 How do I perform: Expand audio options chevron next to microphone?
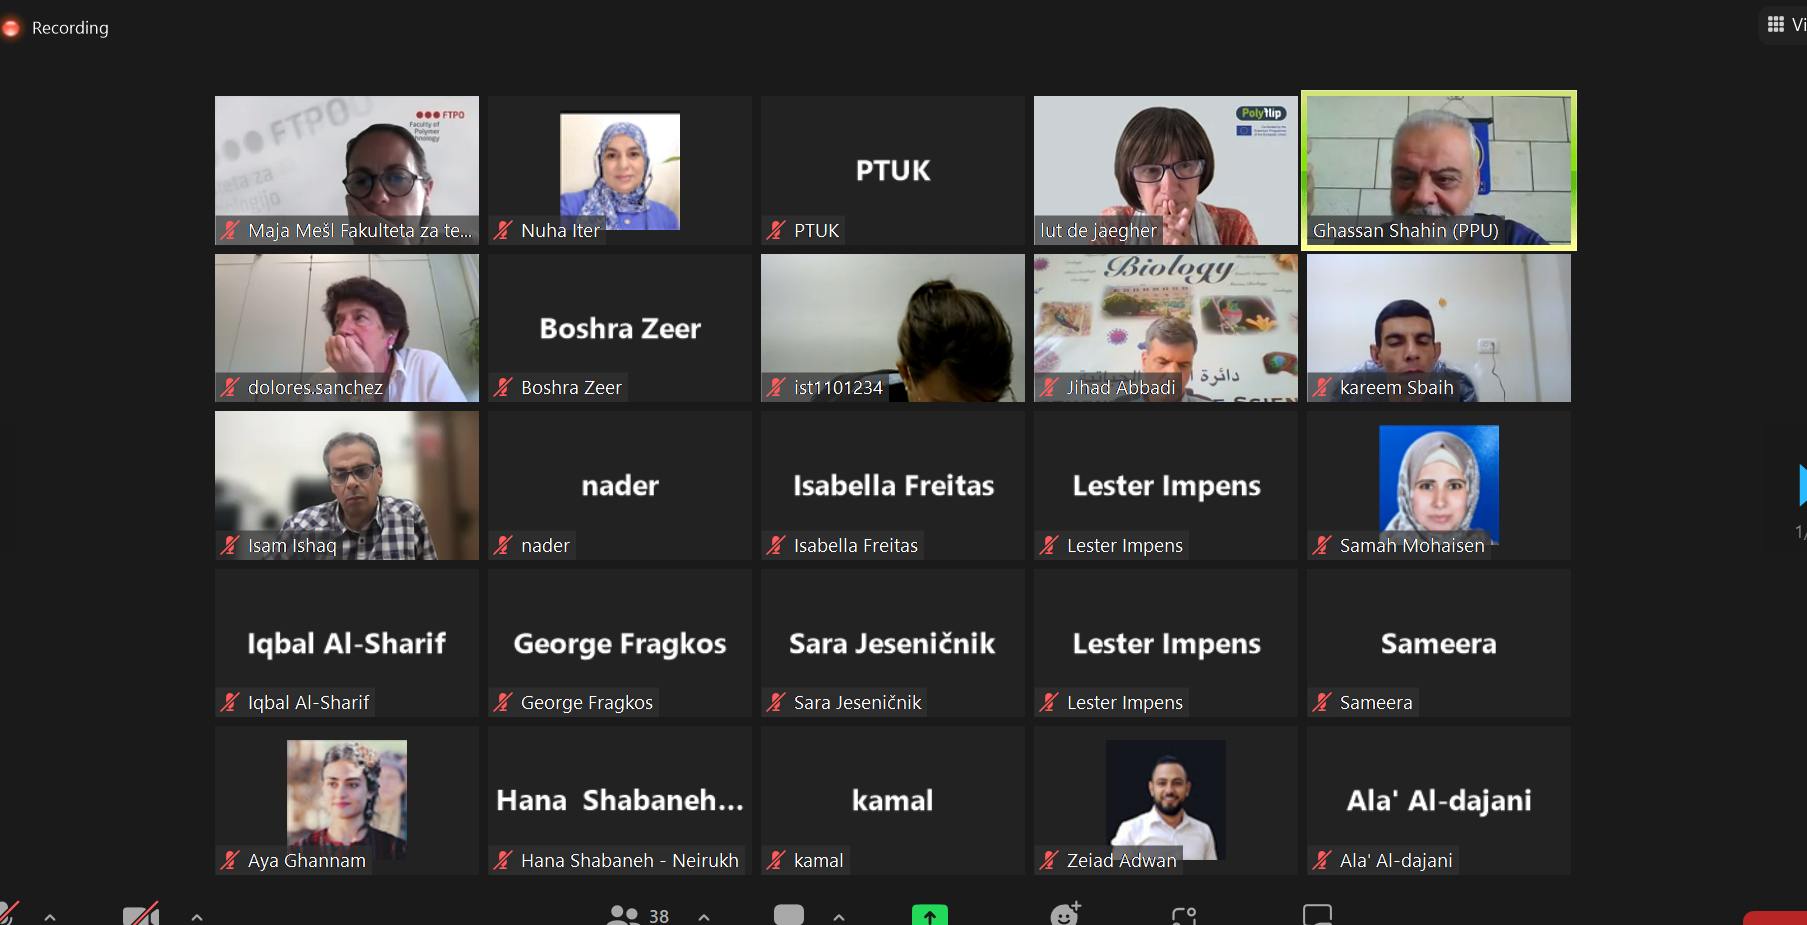click(50, 917)
